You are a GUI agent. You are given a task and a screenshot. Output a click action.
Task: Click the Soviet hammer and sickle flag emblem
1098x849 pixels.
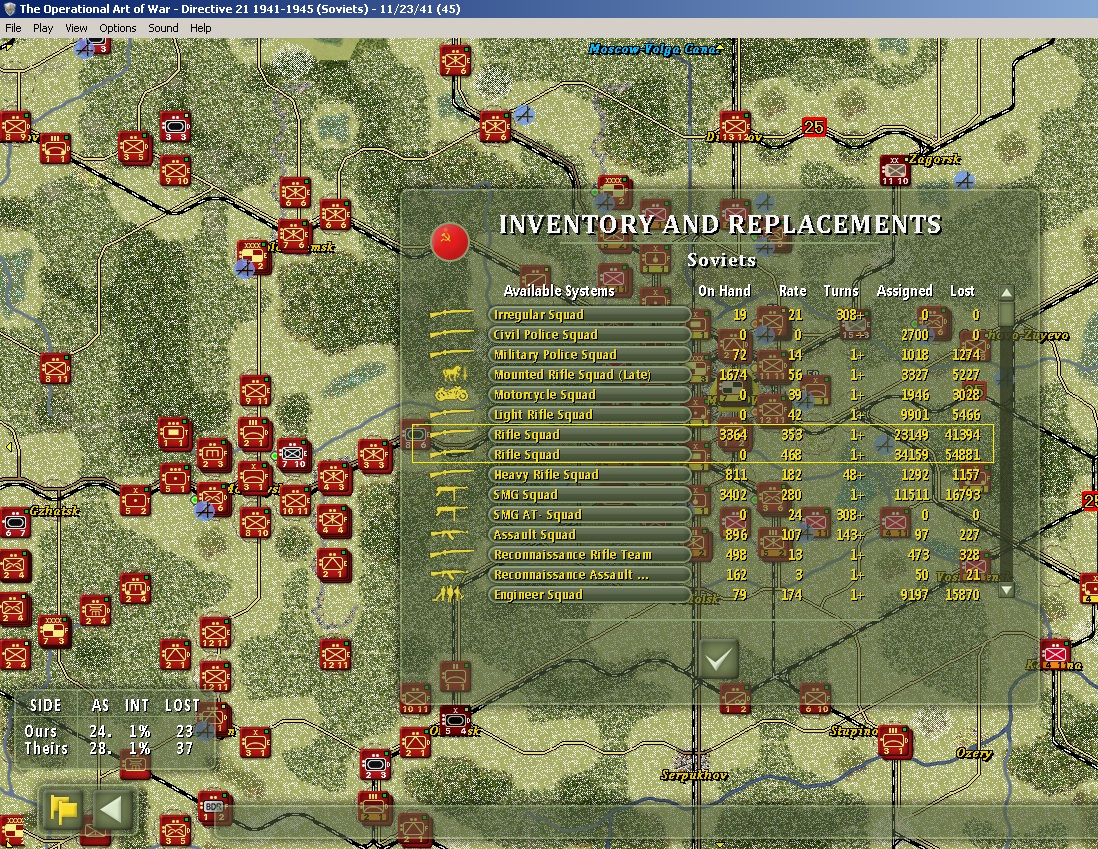coord(450,242)
